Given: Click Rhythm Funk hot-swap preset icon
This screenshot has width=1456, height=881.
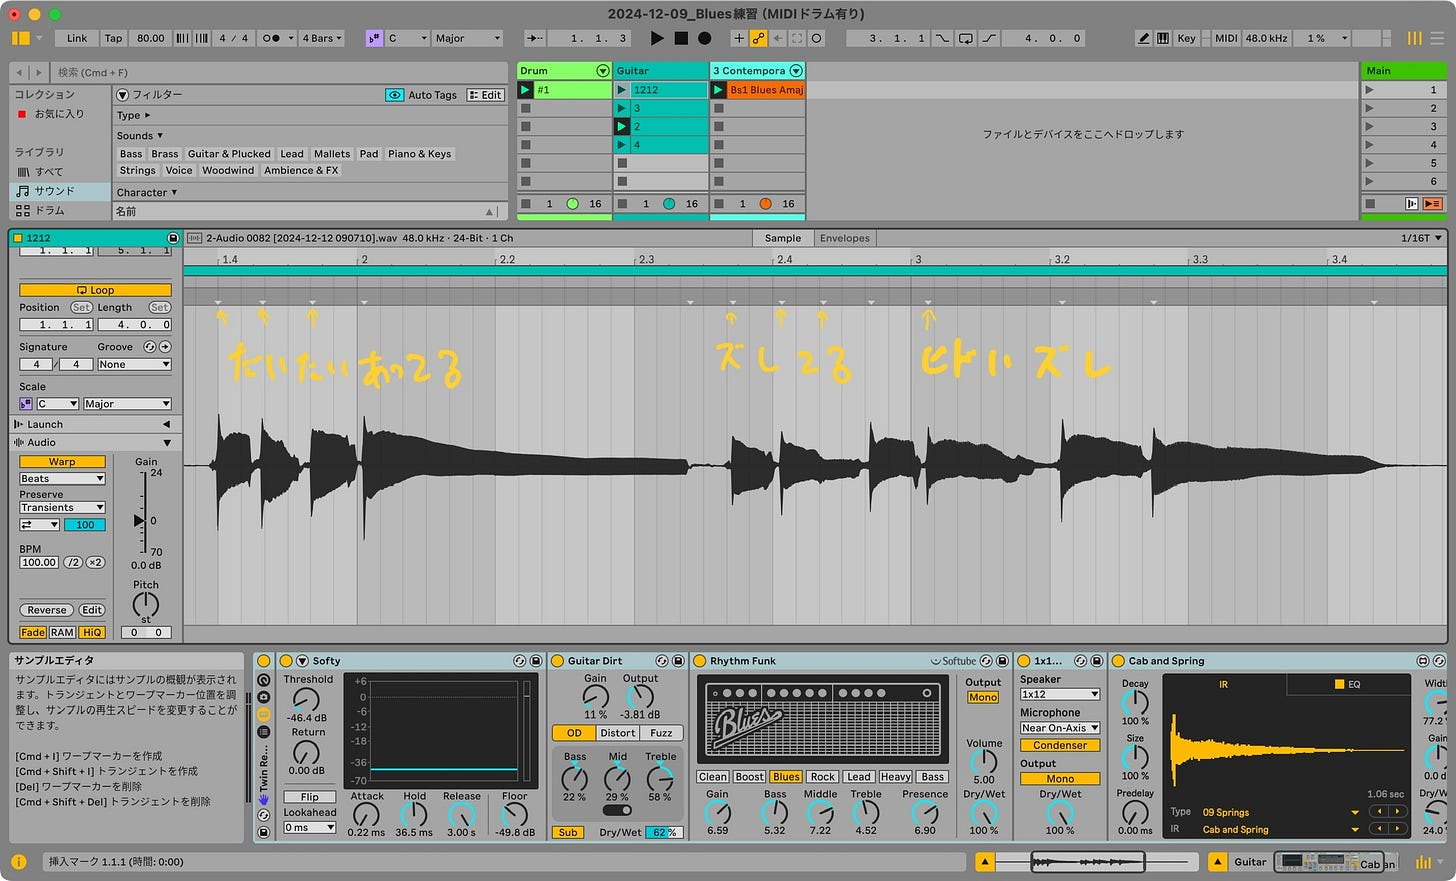Looking at the screenshot, I should point(986,661).
